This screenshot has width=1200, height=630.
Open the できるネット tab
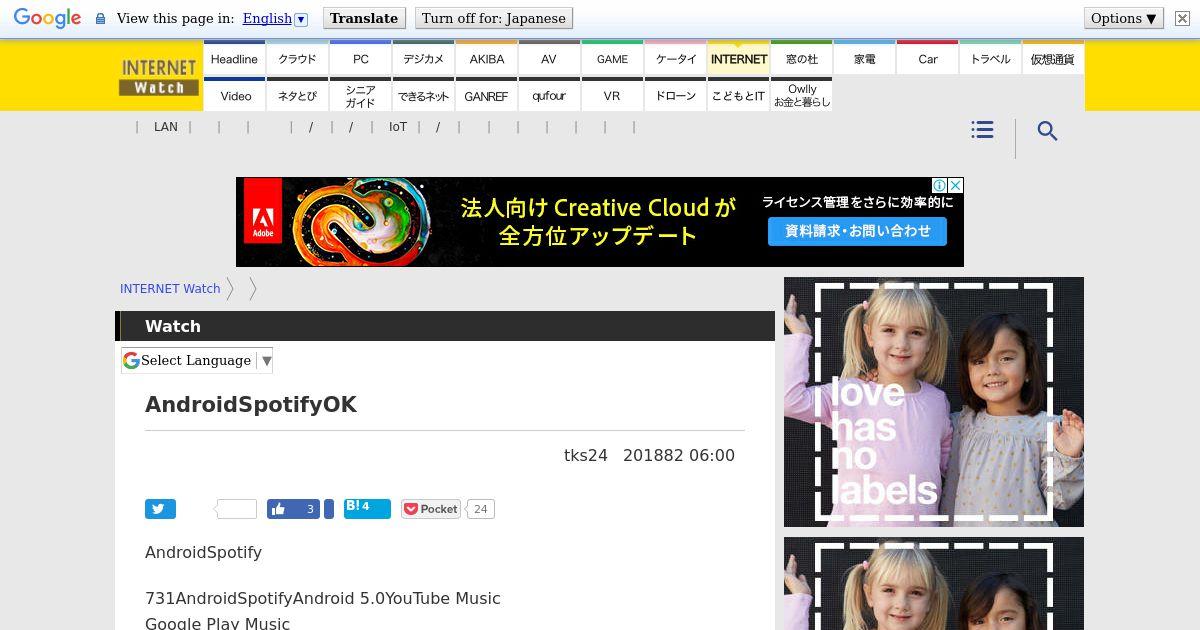424,95
